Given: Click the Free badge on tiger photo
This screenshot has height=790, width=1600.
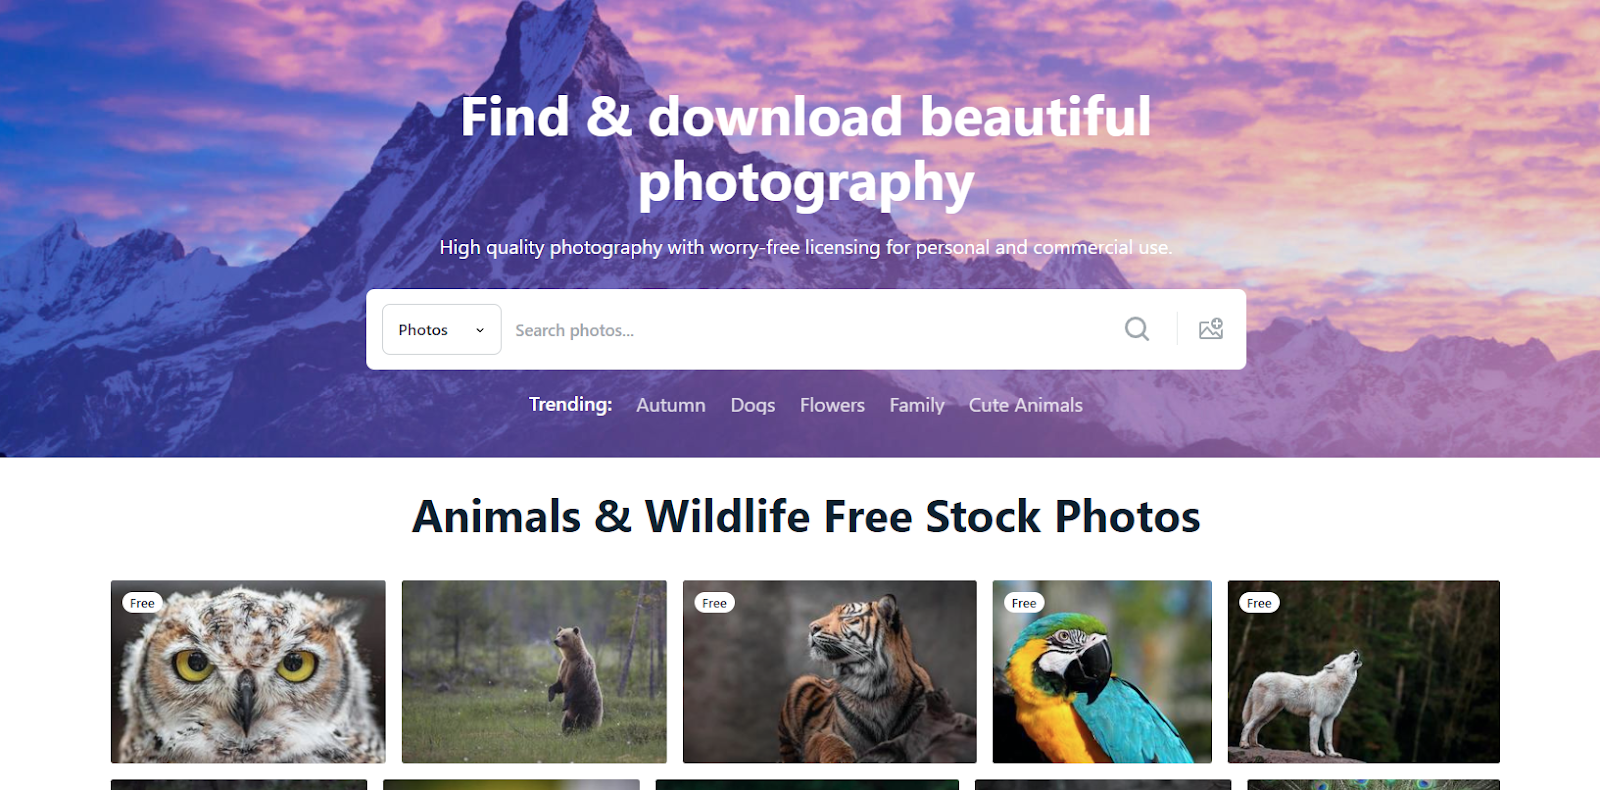Looking at the screenshot, I should (x=714, y=603).
